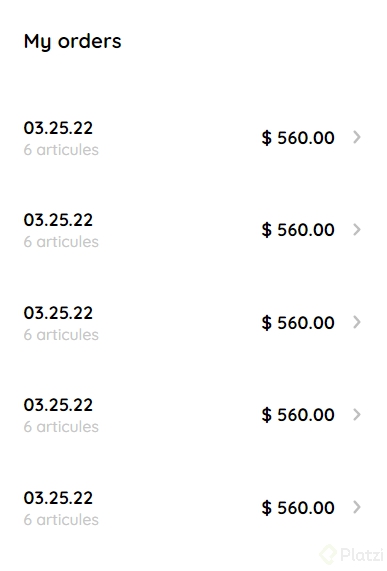Image resolution: width=387 pixels, height=571 pixels.
Task: Open the fourth order dated 03.25.22
Action: [58, 405]
